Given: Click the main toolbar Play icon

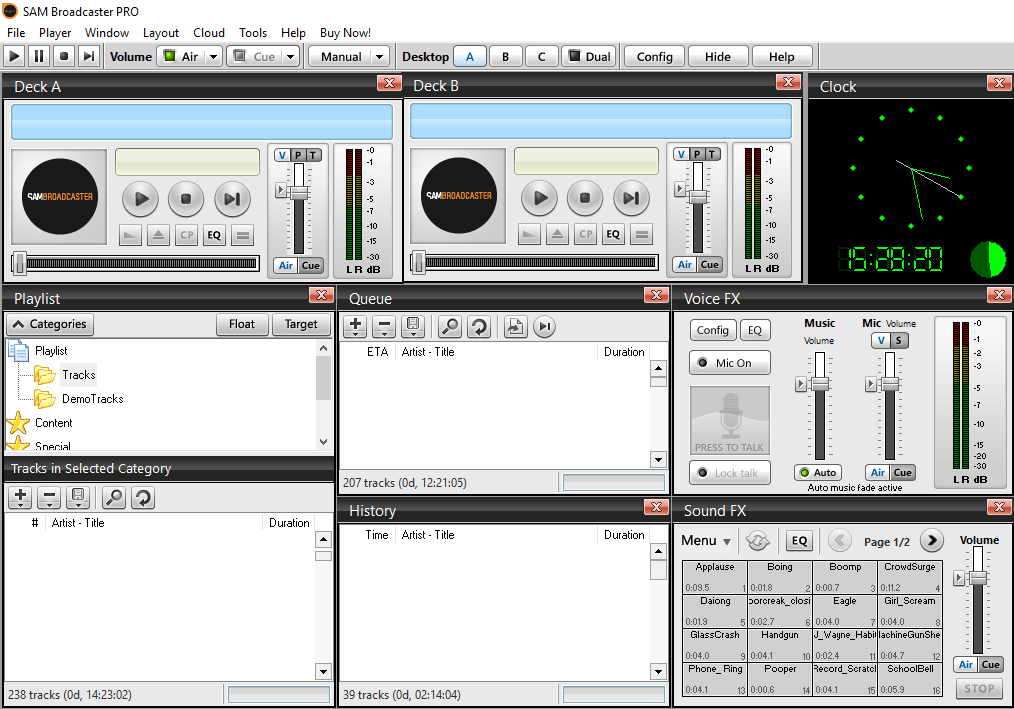Looking at the screenshot, I should coord(14,56).
